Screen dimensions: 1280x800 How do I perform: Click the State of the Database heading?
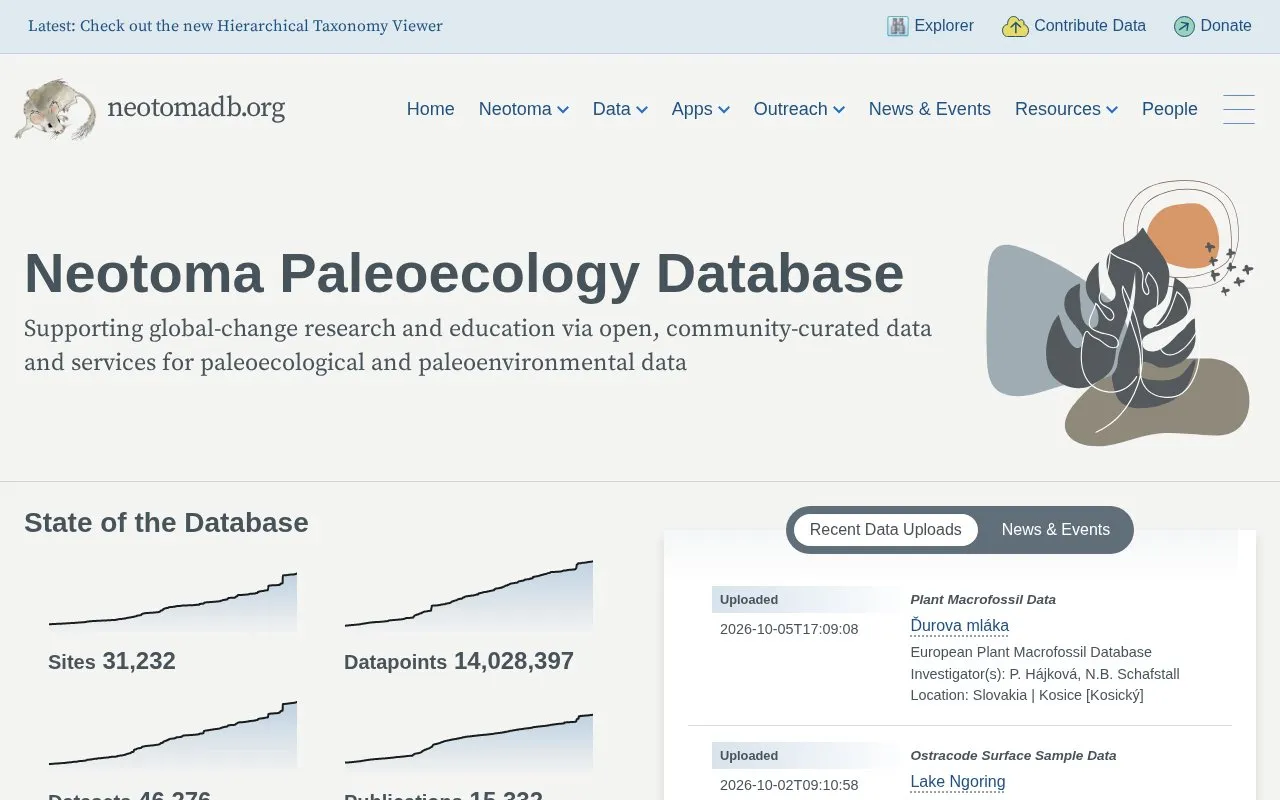tap(166, 523)
